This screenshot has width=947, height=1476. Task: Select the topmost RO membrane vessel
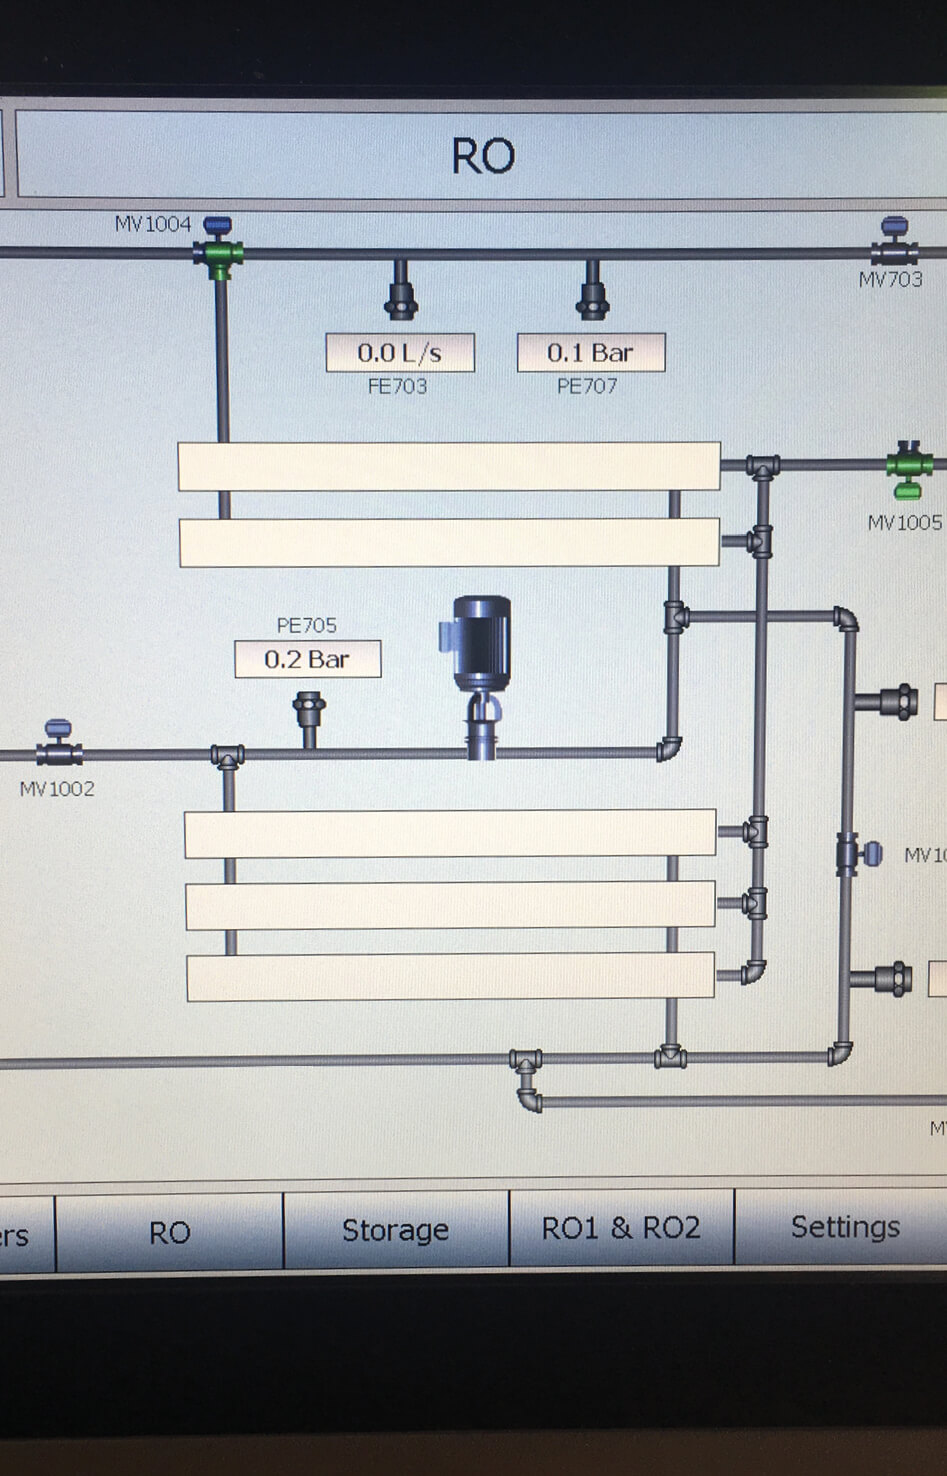(x=449, y=467)
